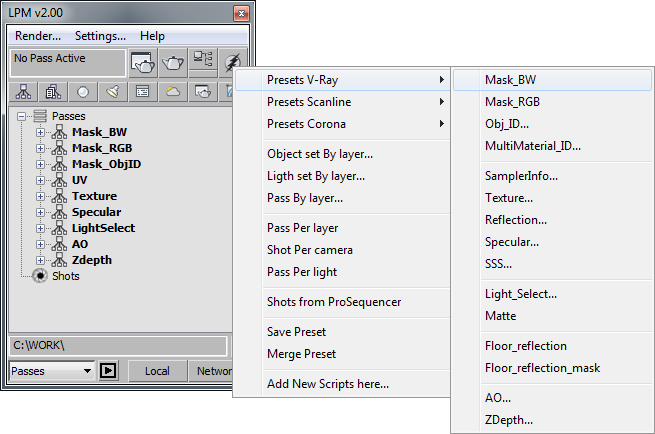Click the play arrow button beside Passes dropdown
The height and width of the screenshot is (434, 655).
pyautogui.click(x=108, y=370)
